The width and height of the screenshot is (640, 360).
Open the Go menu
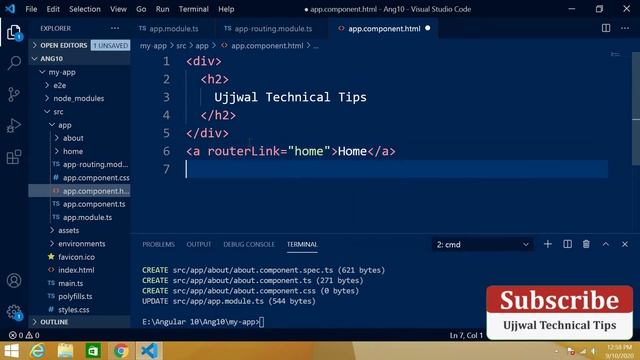(141, 9)
